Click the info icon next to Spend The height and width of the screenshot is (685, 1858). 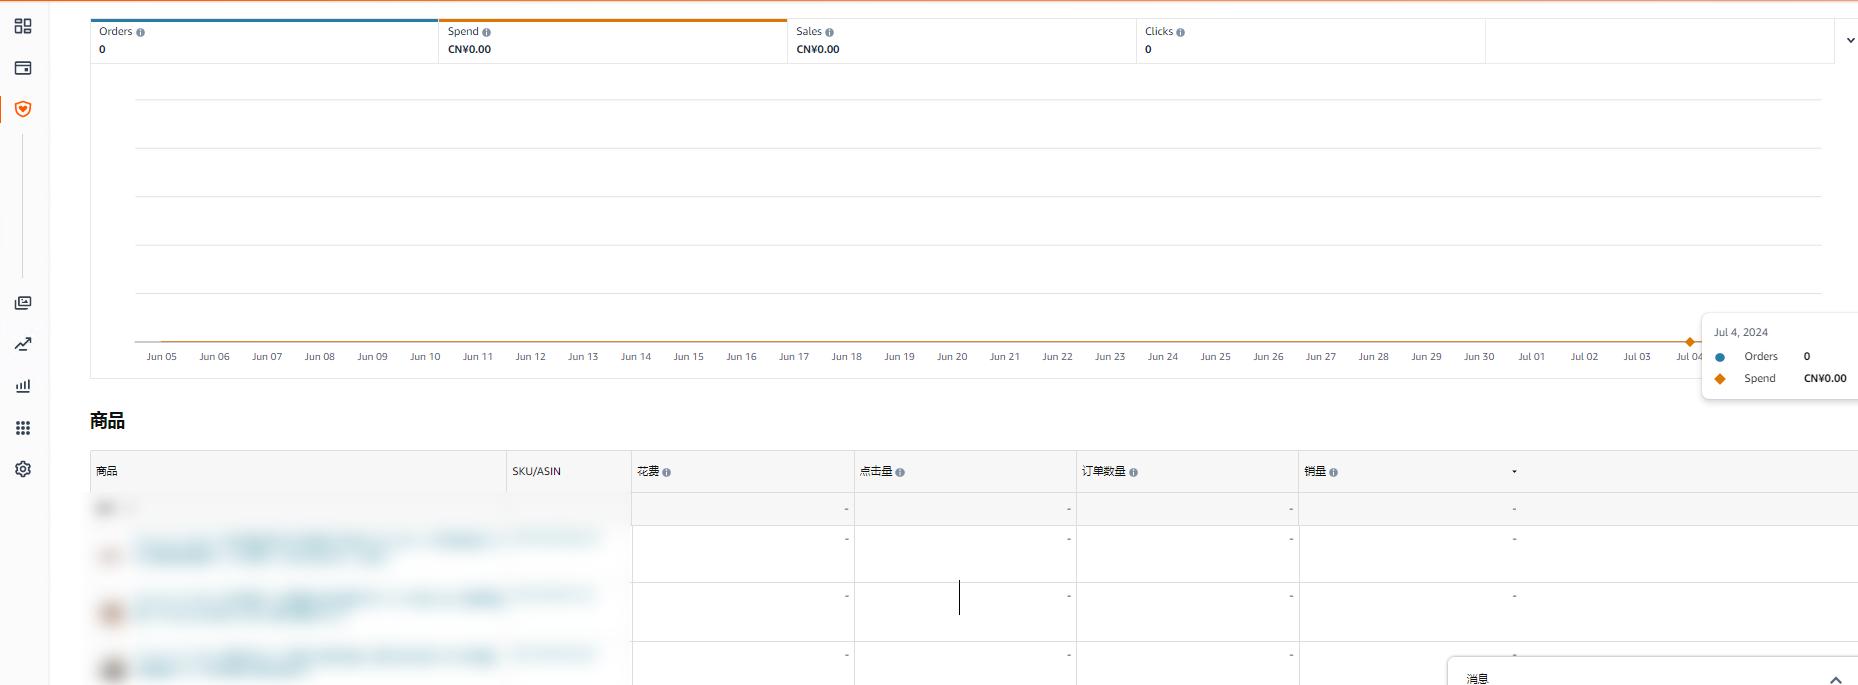point(487,32)
